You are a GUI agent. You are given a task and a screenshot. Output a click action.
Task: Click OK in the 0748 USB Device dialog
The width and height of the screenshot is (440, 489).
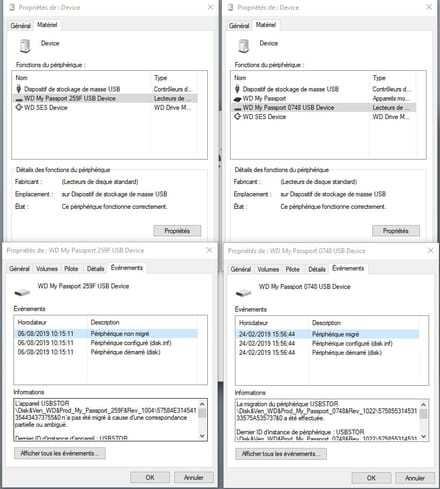371,478
